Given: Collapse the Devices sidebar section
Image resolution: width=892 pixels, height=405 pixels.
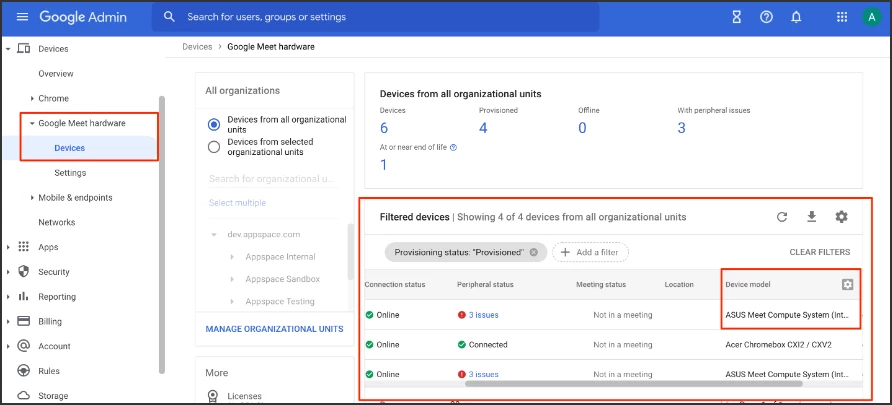Looking at the screenshot, I should point(8,49).
